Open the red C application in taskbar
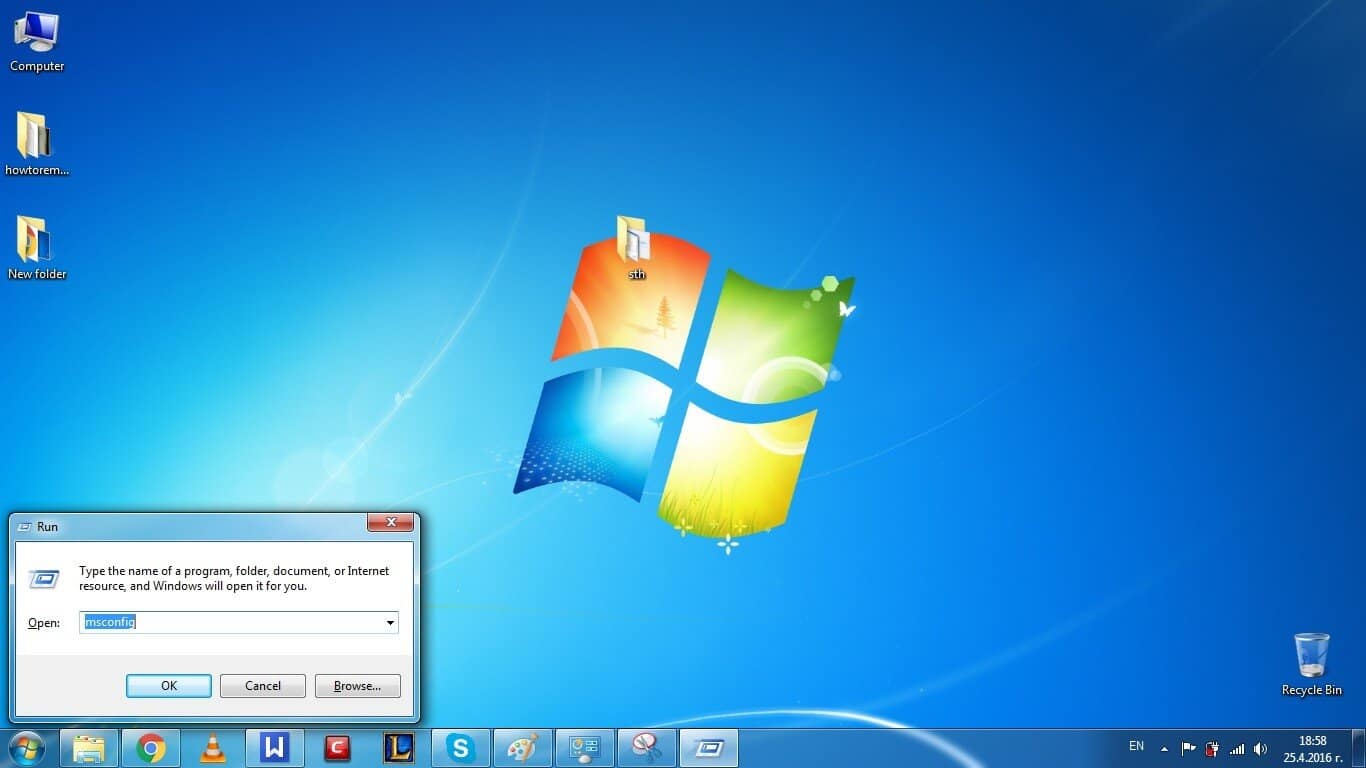The height and width of the screenshot is (768, 1366). (337, 748)
